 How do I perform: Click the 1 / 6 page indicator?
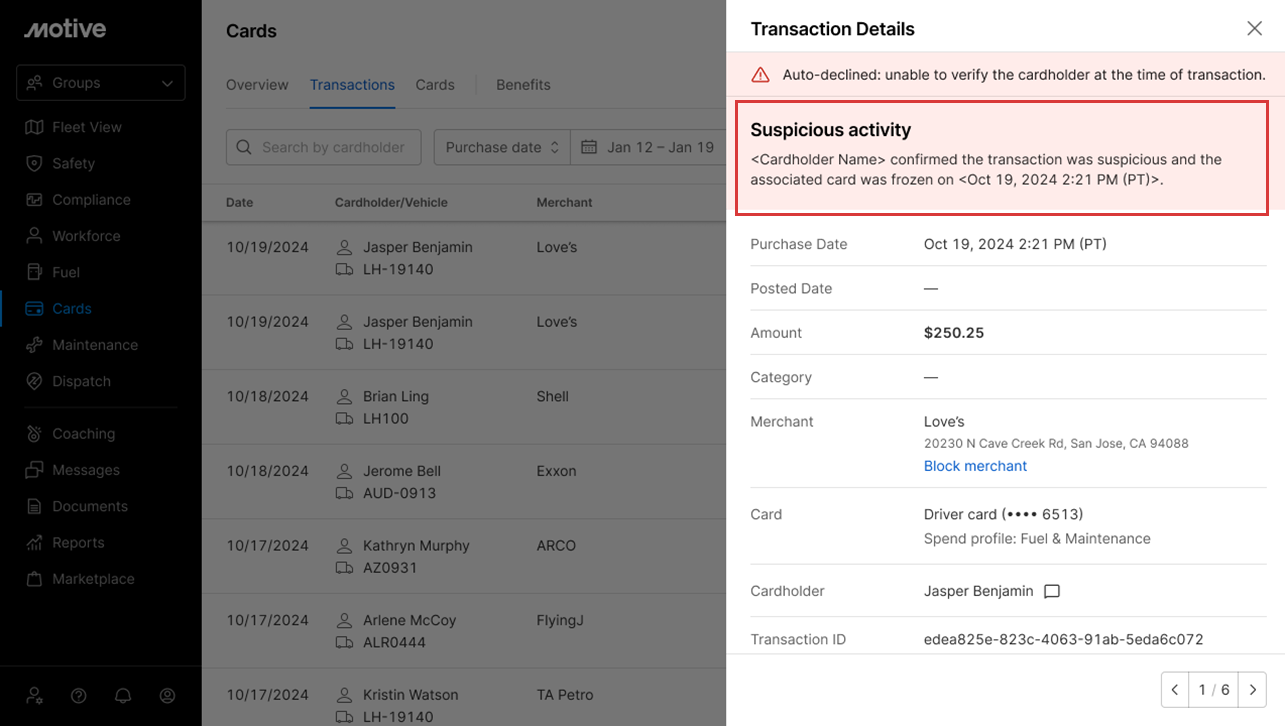tap(1214, 690)
